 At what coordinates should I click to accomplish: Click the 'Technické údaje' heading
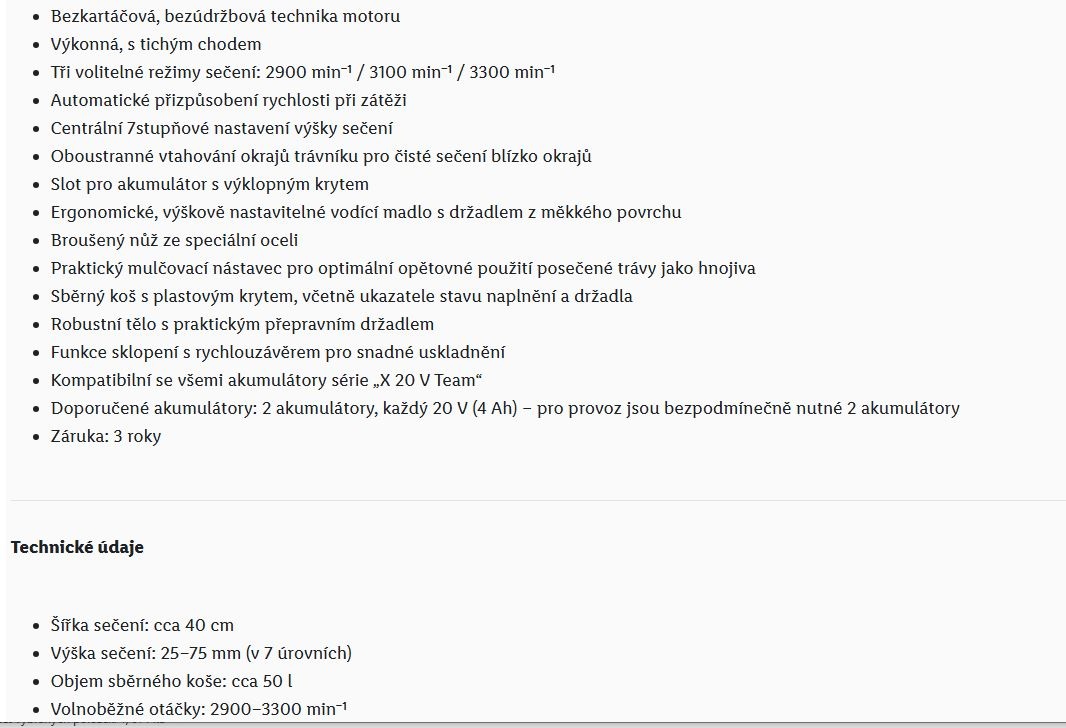pyautogui.click(x=77, y=547)
